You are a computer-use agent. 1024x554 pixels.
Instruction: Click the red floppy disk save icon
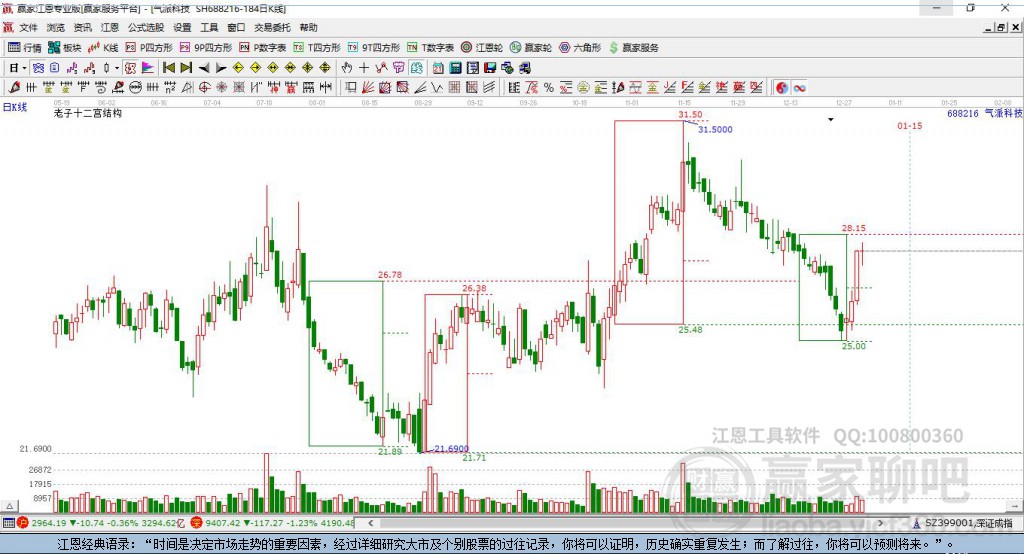[x=489, y=68]
